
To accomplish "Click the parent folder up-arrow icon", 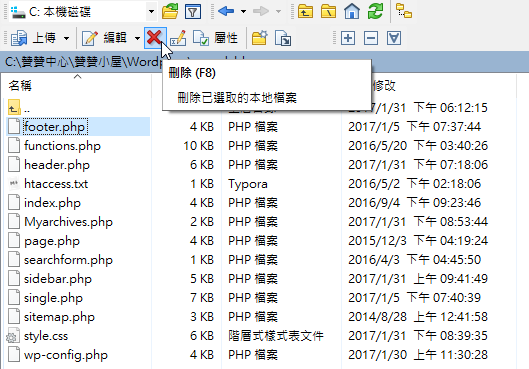I will click(x=14, y=107).
